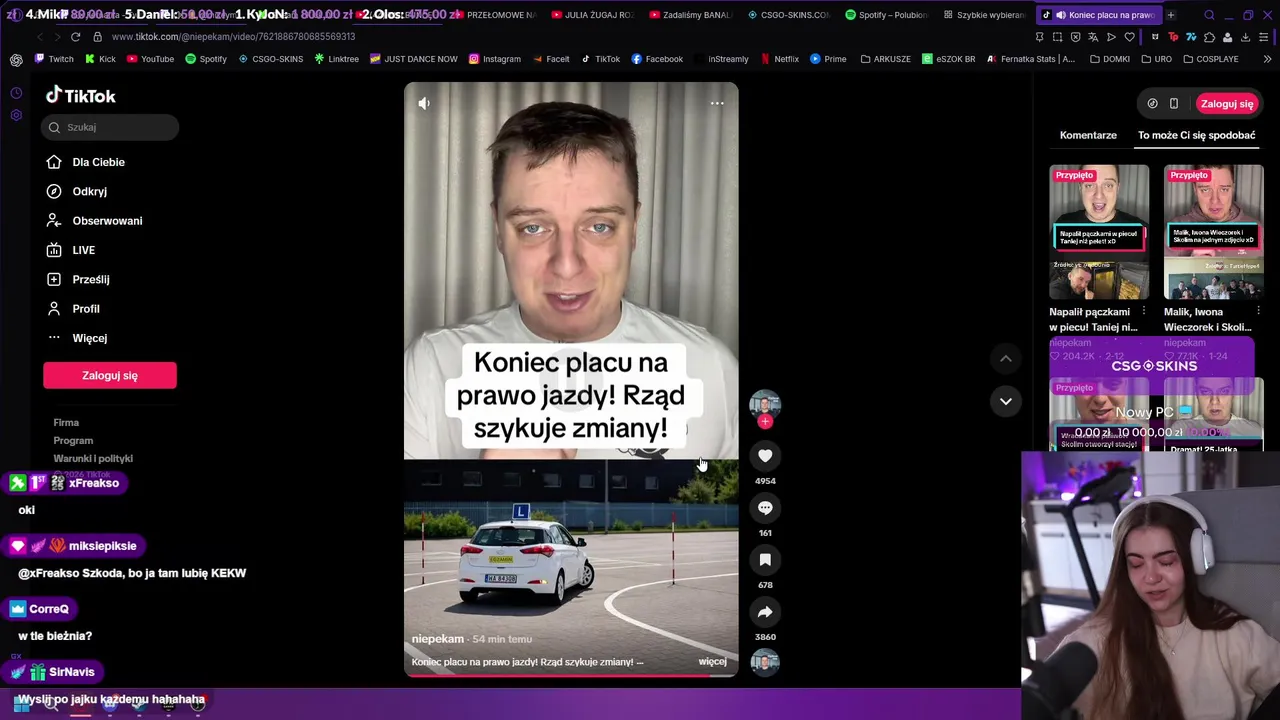Screen dimensions: 1280x720
Task: Mute the TikTok video sound
Action: 424,103
